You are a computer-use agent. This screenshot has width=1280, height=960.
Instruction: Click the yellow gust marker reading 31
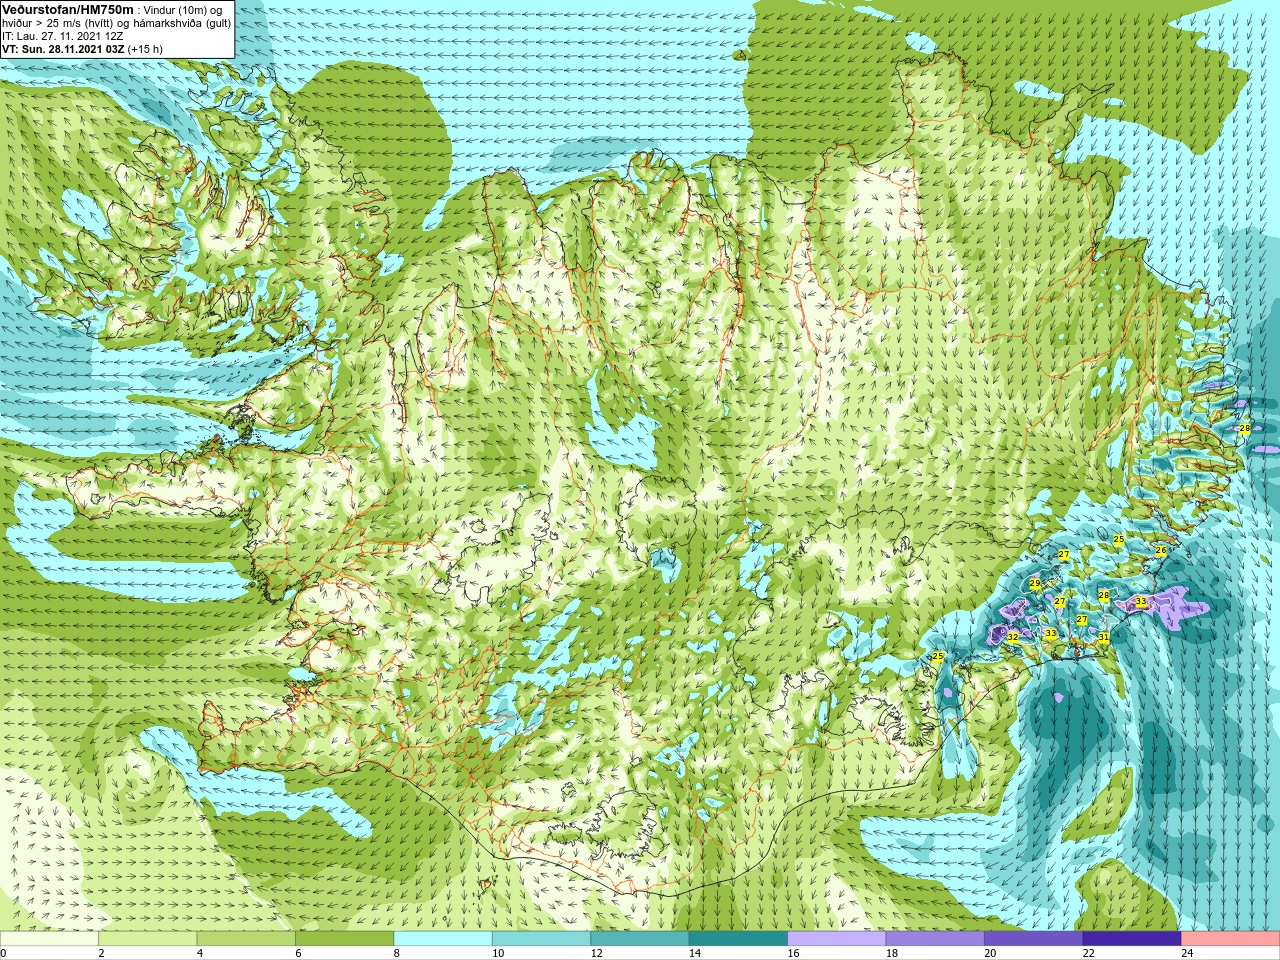[1104, 637]
